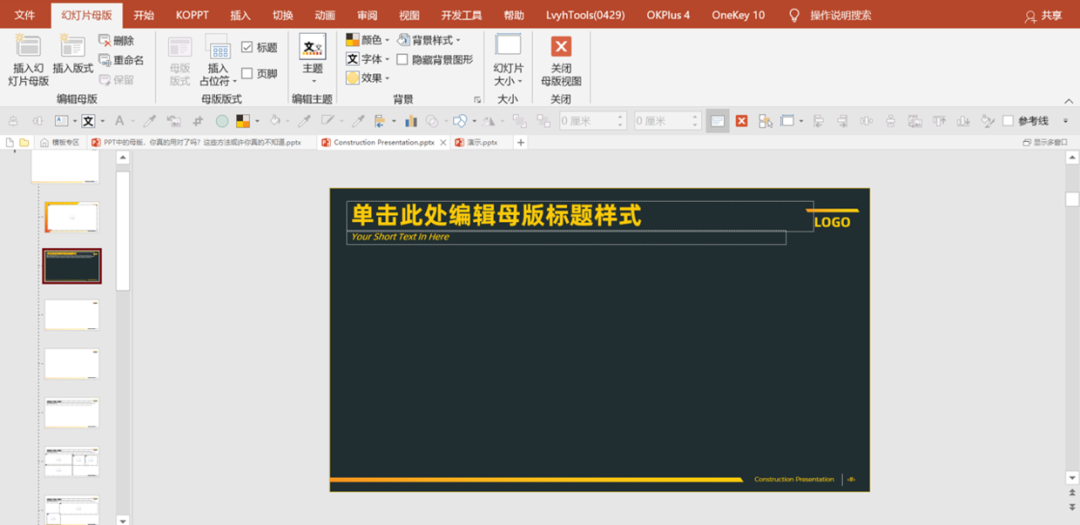Click 共享 (Share) button
The width and height of the screenshot is (1080, 525).
coord(1043,16)
